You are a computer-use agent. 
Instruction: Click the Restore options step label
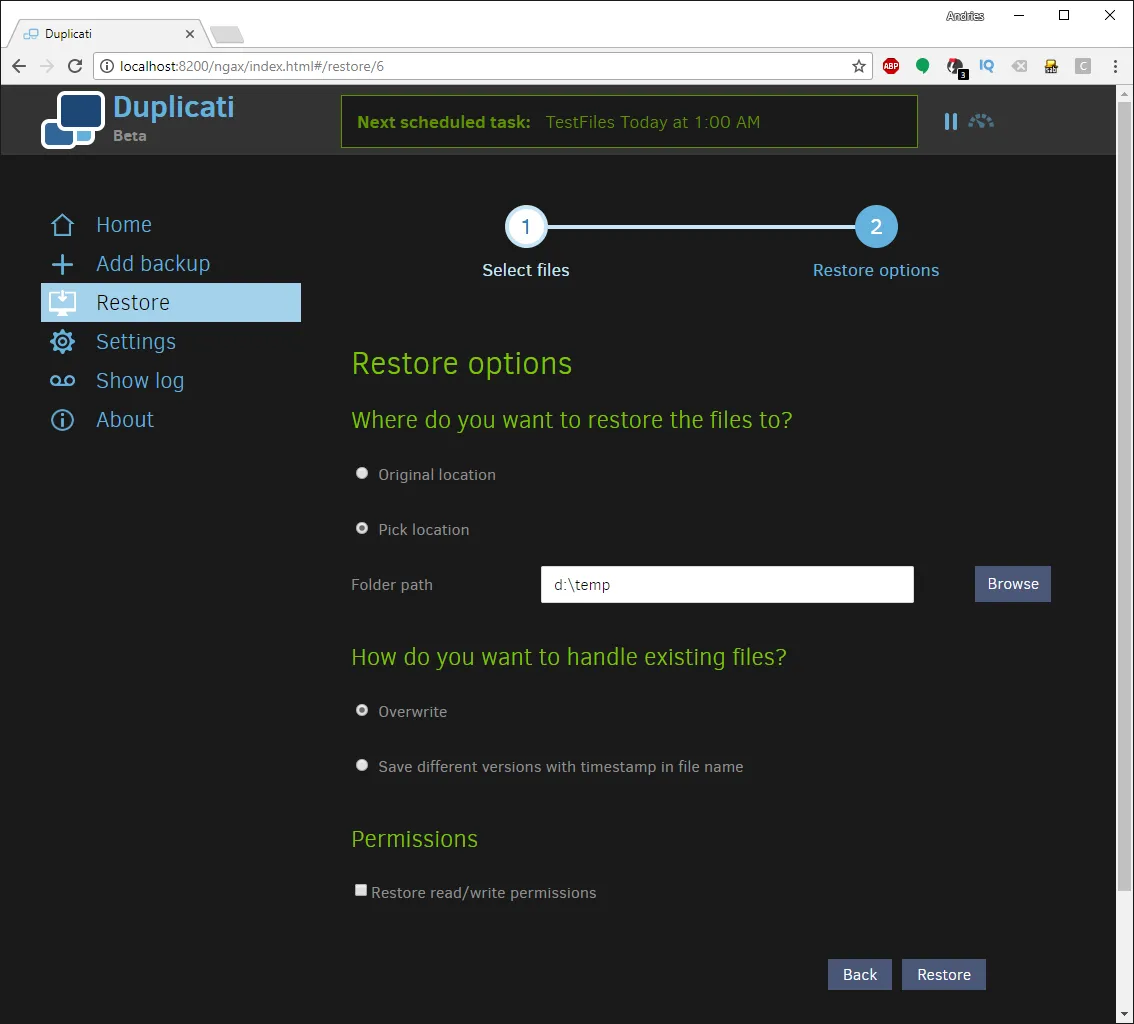click(x=876, y=270)
